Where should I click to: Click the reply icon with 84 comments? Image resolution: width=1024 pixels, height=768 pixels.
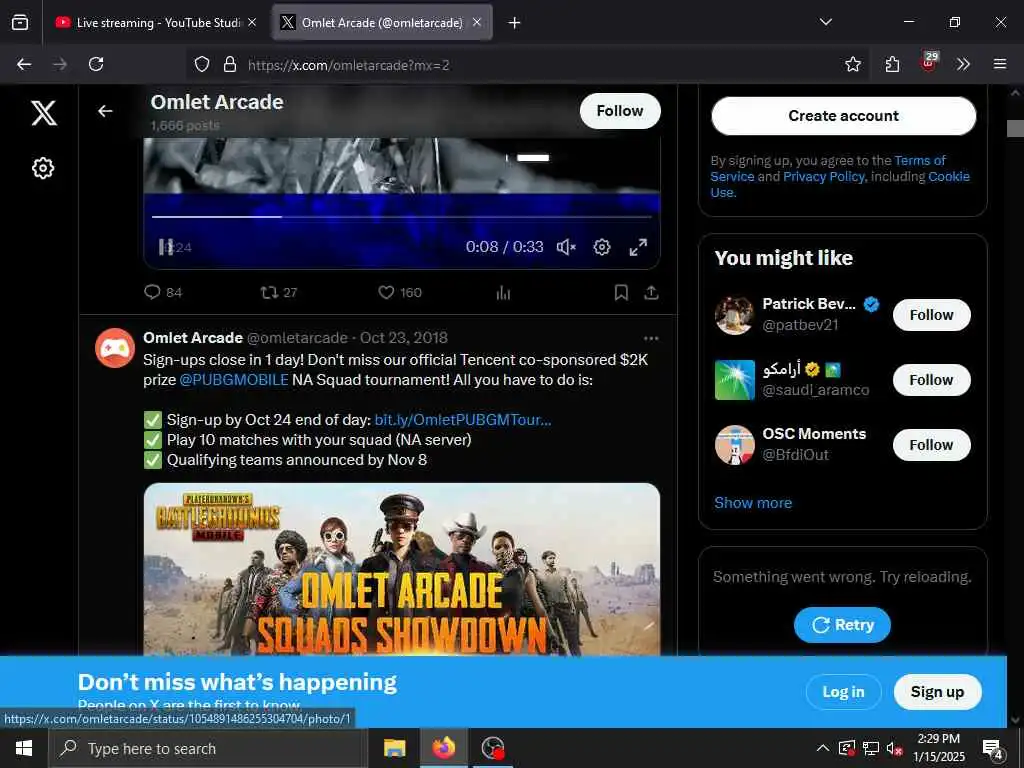click(x=152, y=292)
